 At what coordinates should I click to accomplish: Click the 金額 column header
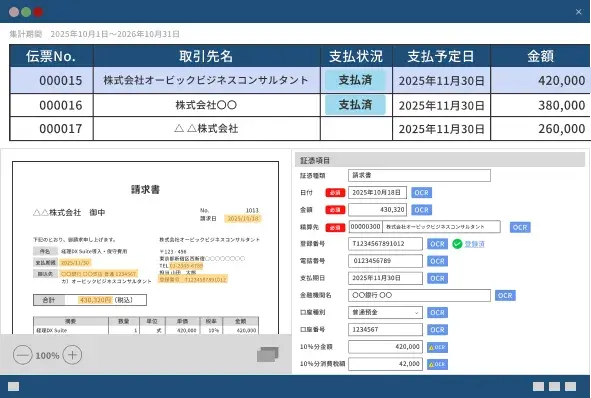click(x=540, y=56)
